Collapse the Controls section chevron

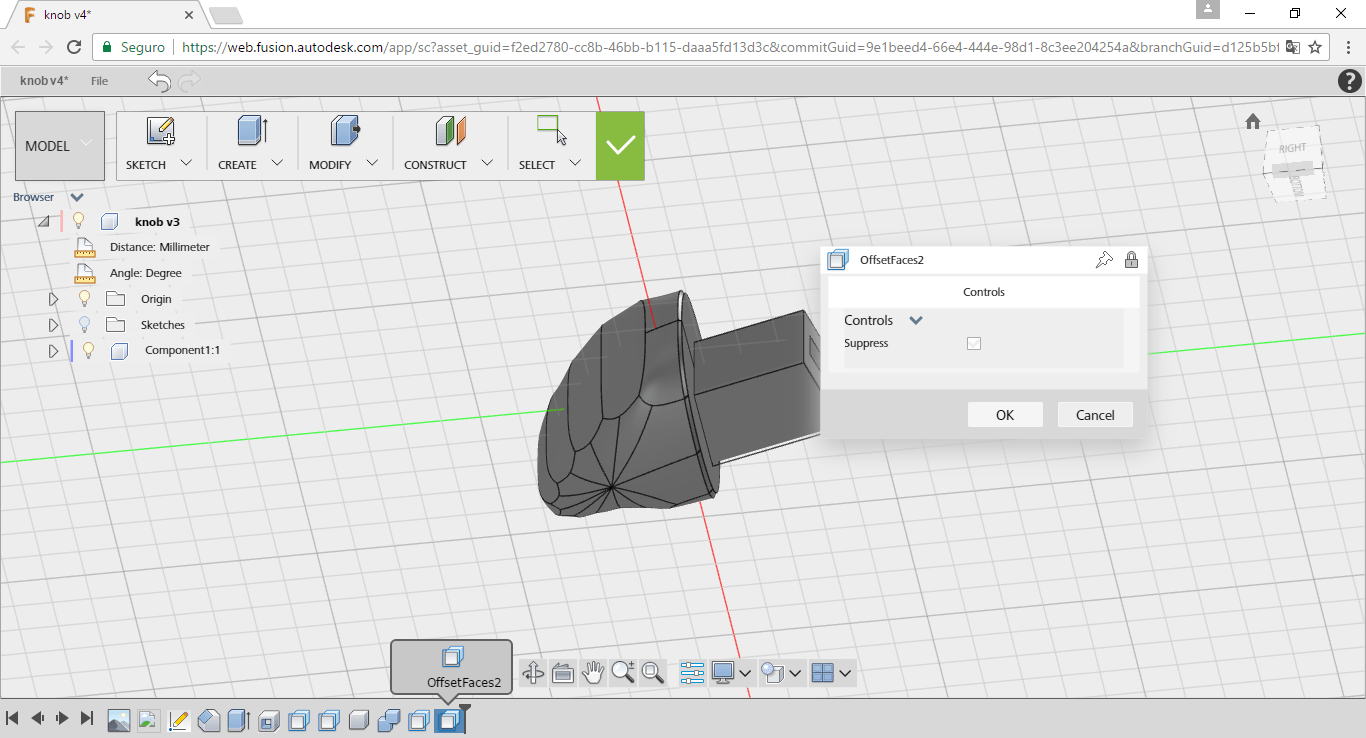click(x=916, y=321)
